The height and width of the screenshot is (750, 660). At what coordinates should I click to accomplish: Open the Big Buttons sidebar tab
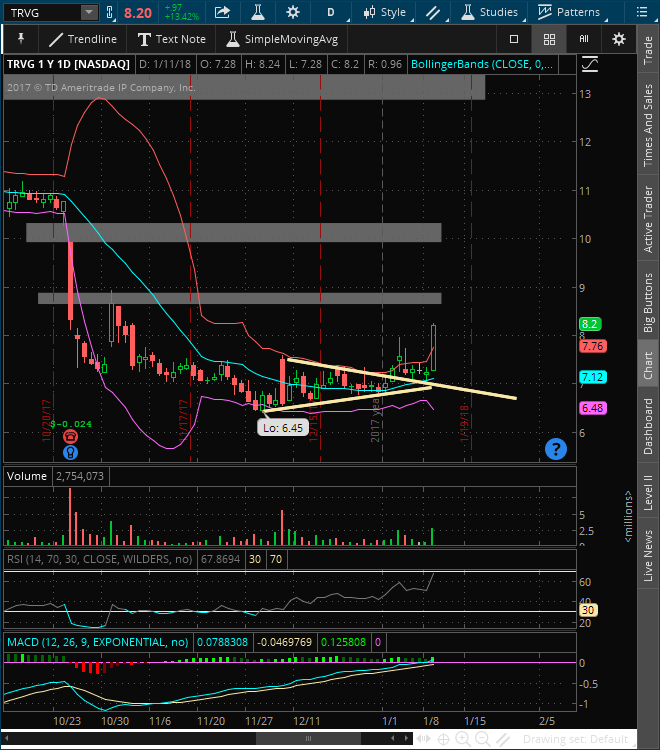point(648,302)
